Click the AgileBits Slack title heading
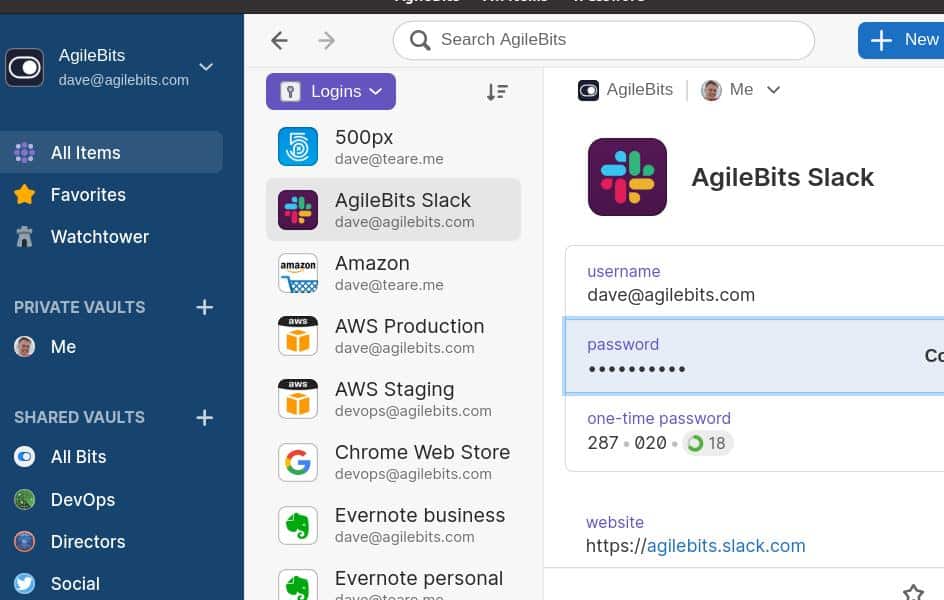 782,177
